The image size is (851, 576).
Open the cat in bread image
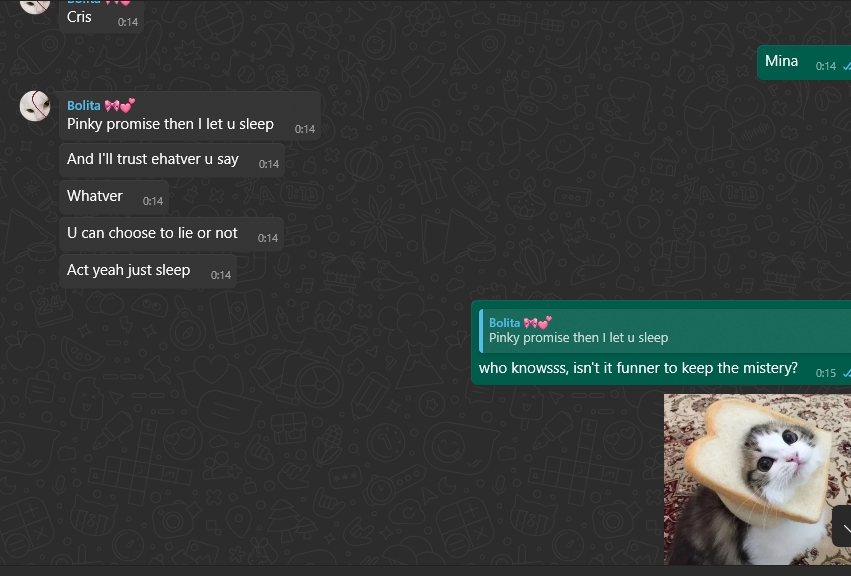click(757, 479)
